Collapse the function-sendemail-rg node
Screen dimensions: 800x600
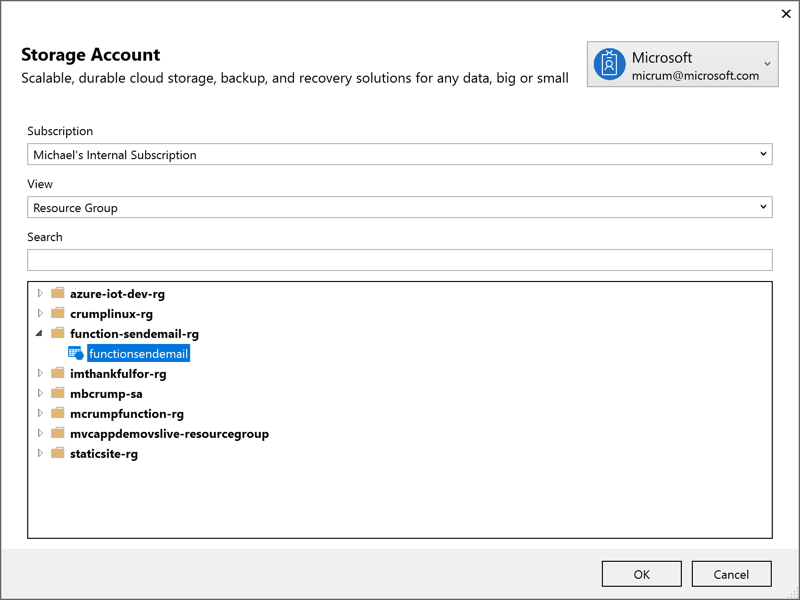[x=40, y=333]
